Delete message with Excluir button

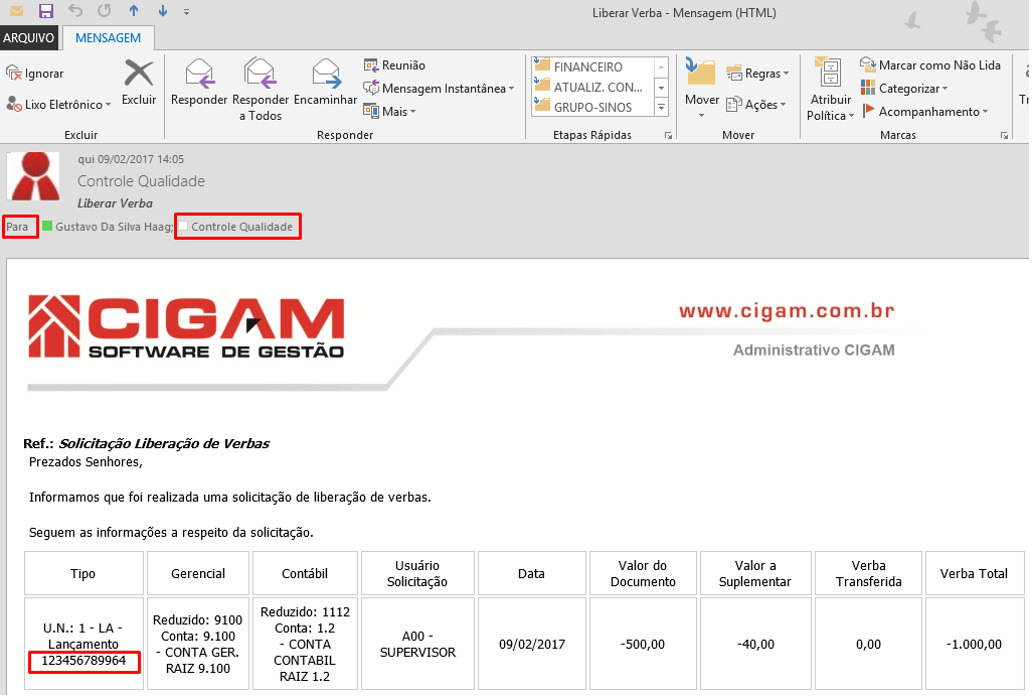click(x=138, y=82)
